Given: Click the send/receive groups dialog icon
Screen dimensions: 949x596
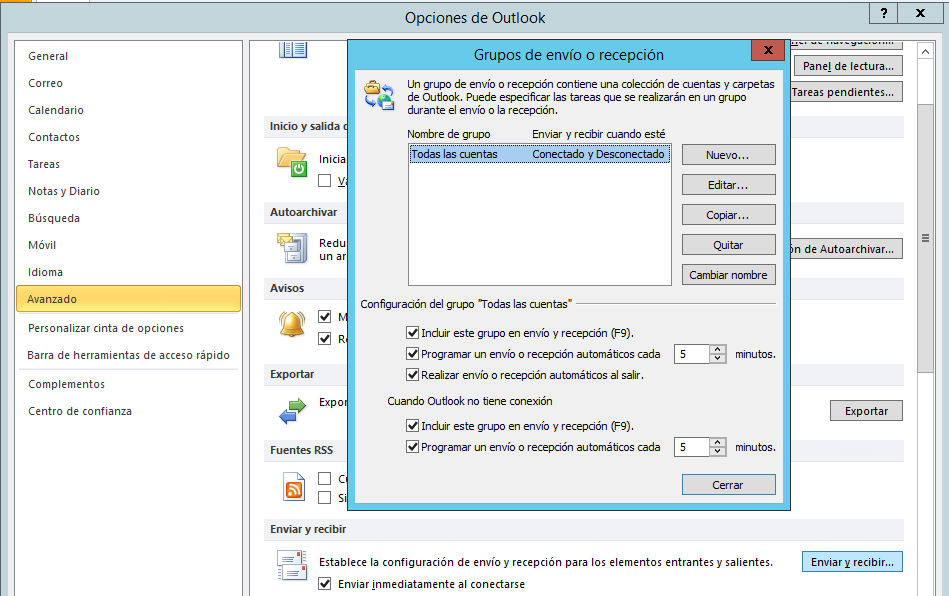Looking at the screenshot, I should click(379, 95).
